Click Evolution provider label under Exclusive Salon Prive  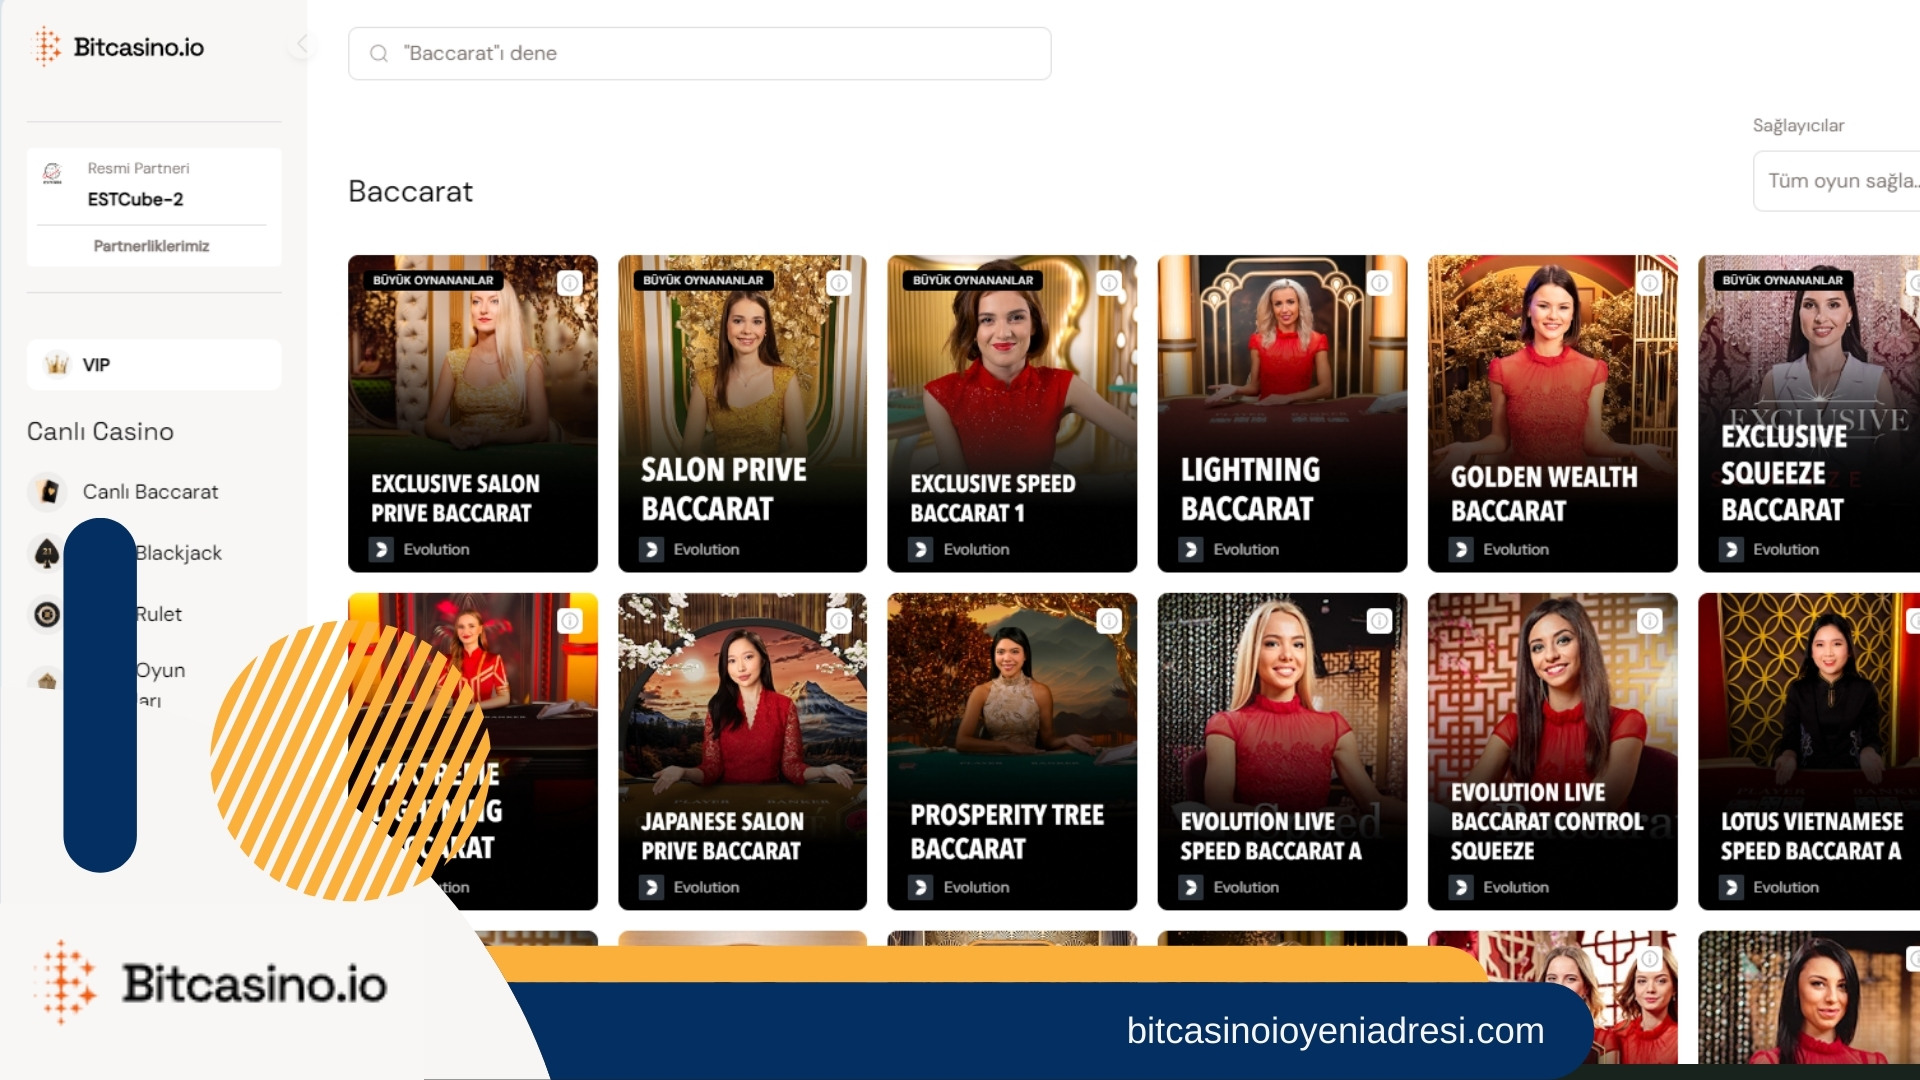436,549
